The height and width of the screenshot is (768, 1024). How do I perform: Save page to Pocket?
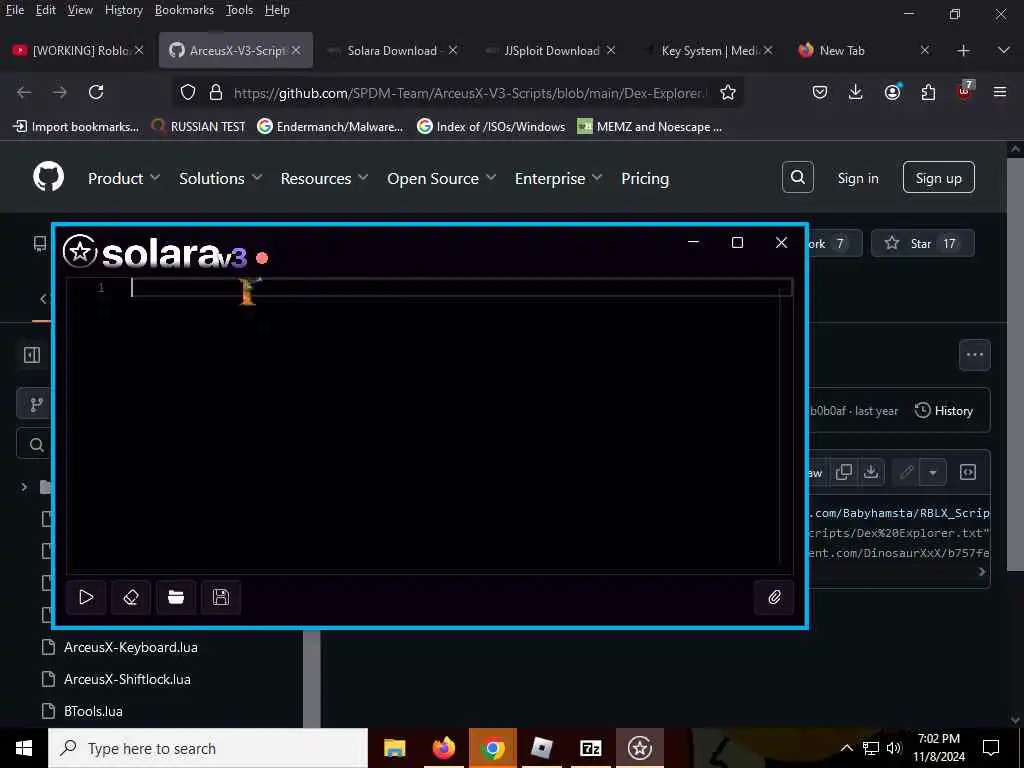tap(820, 92)
